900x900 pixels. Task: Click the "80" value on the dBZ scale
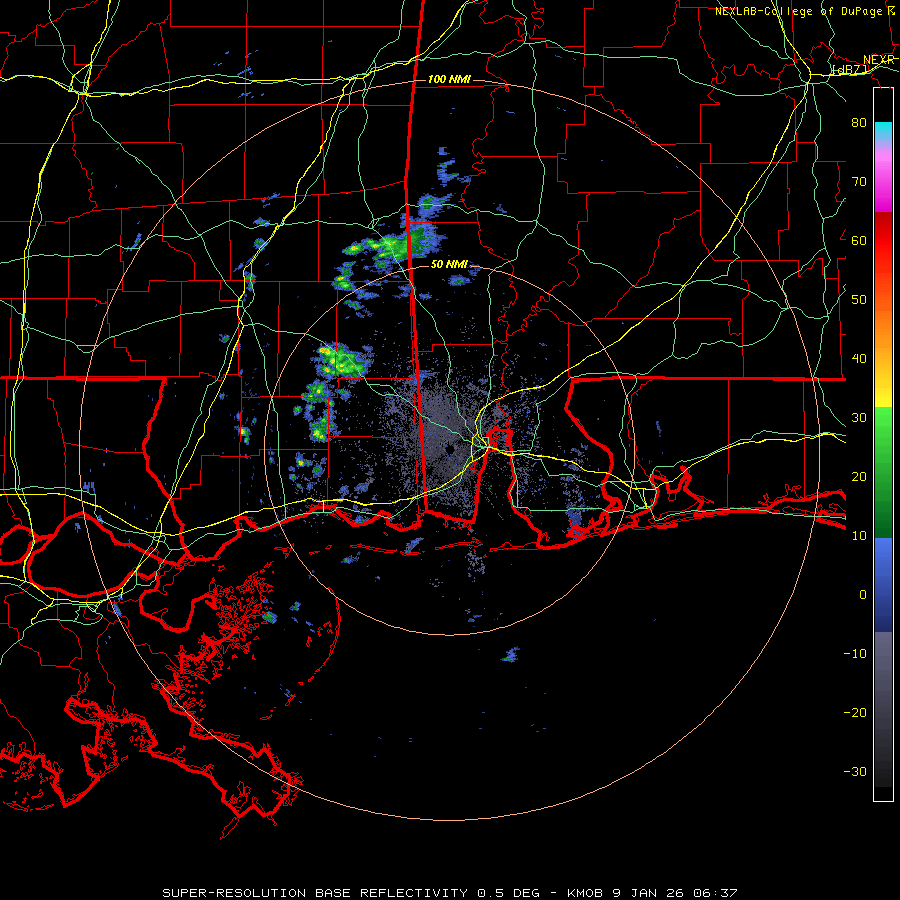pos(859,122)
